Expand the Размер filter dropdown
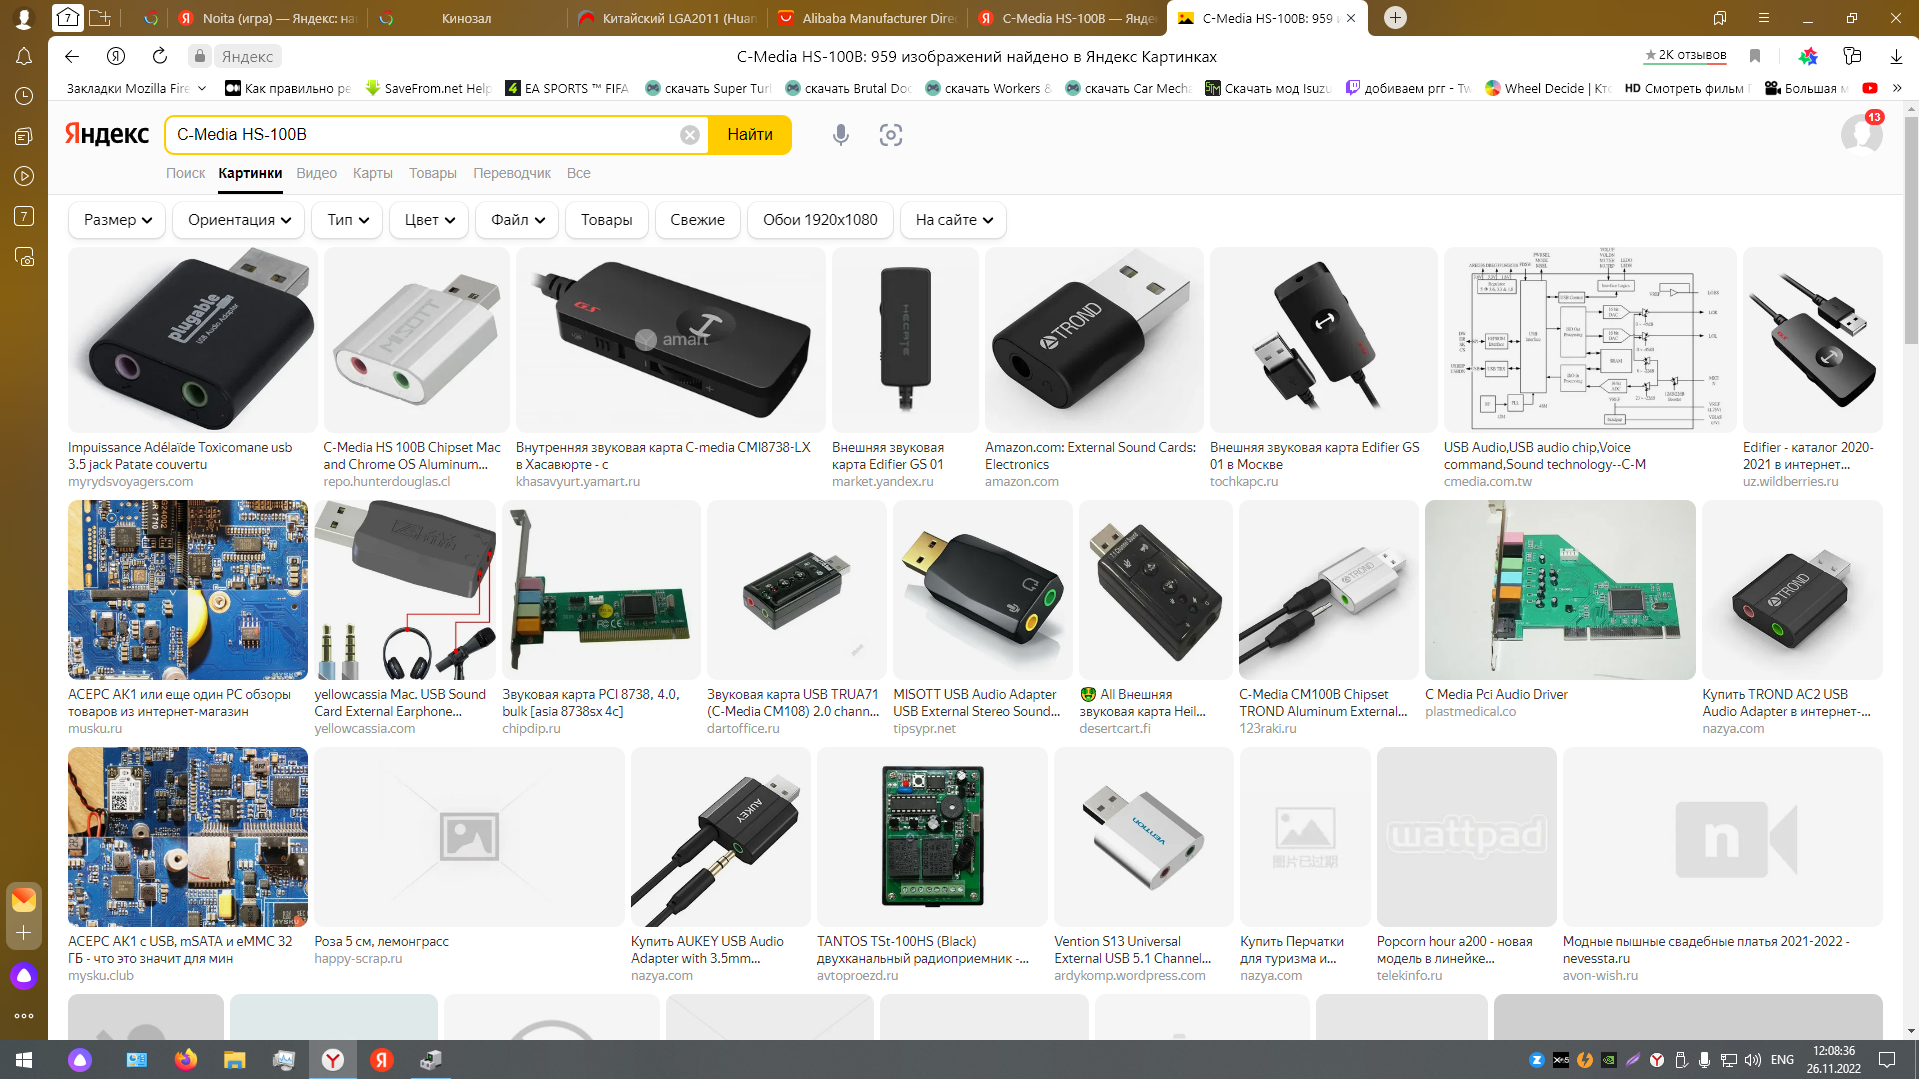This screenshot has width=1919, height=1079. [118, 220]
